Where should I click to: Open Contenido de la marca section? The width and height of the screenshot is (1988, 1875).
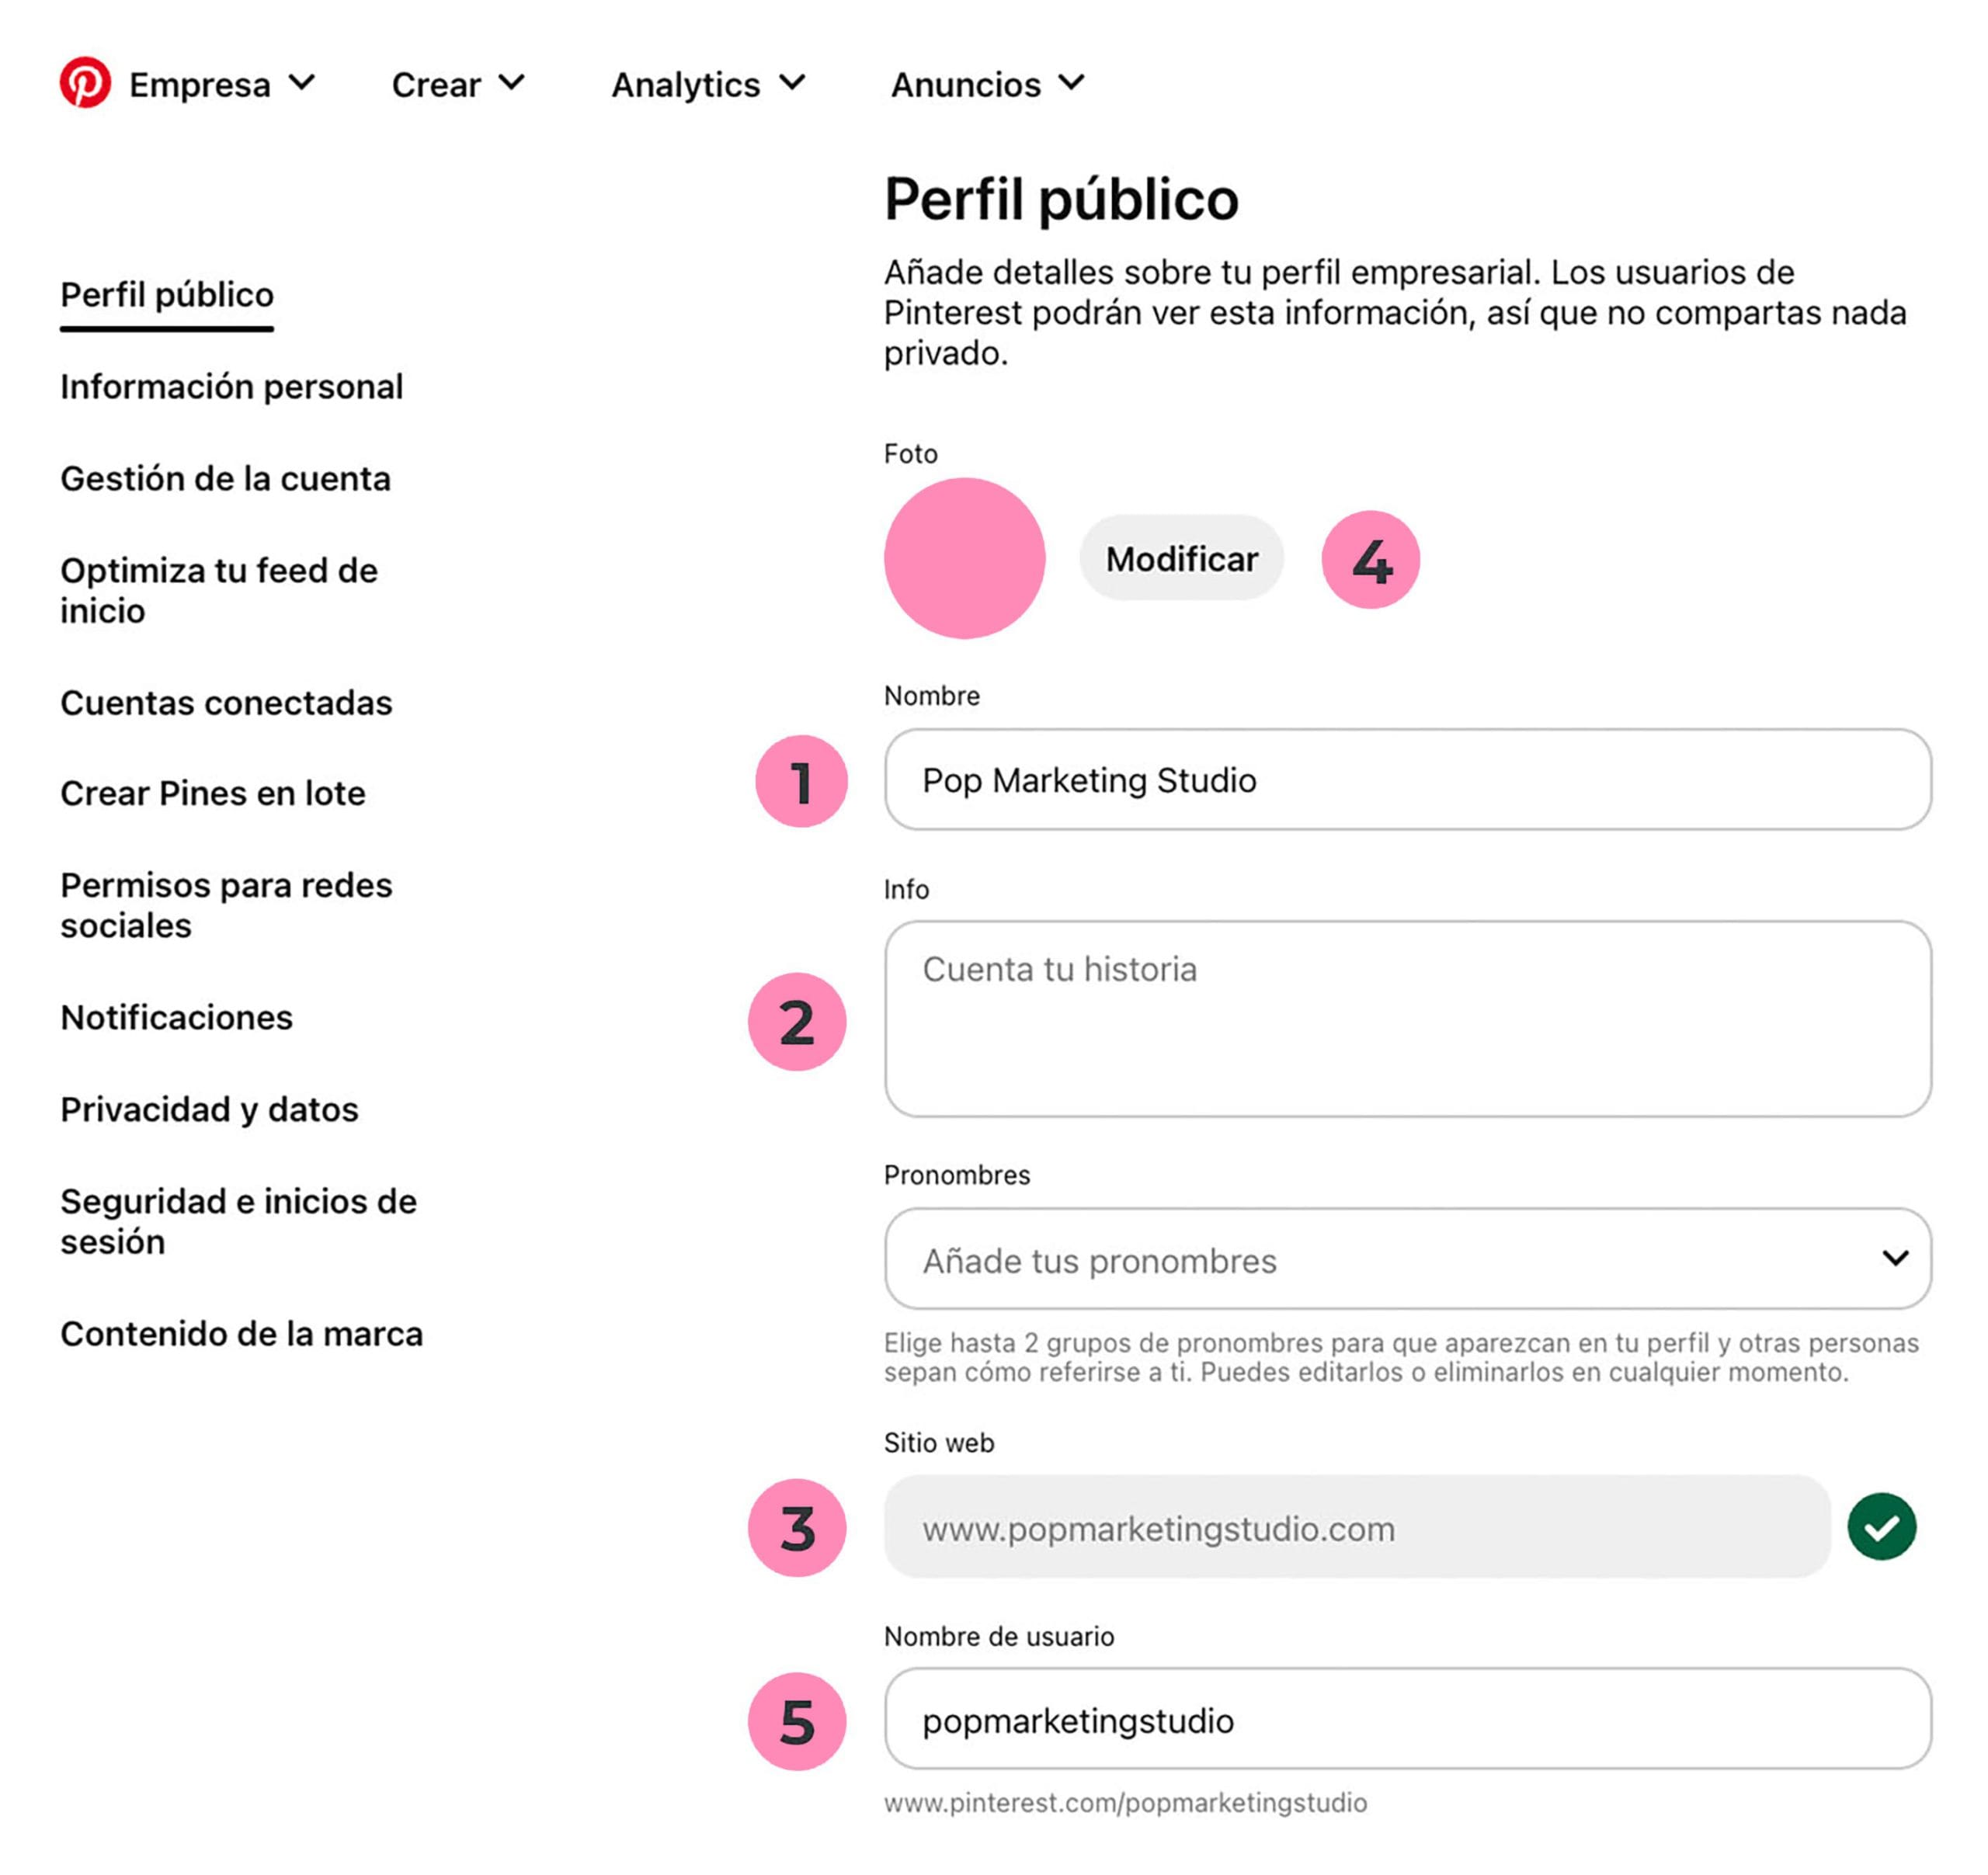click(x=241, y=1333)
